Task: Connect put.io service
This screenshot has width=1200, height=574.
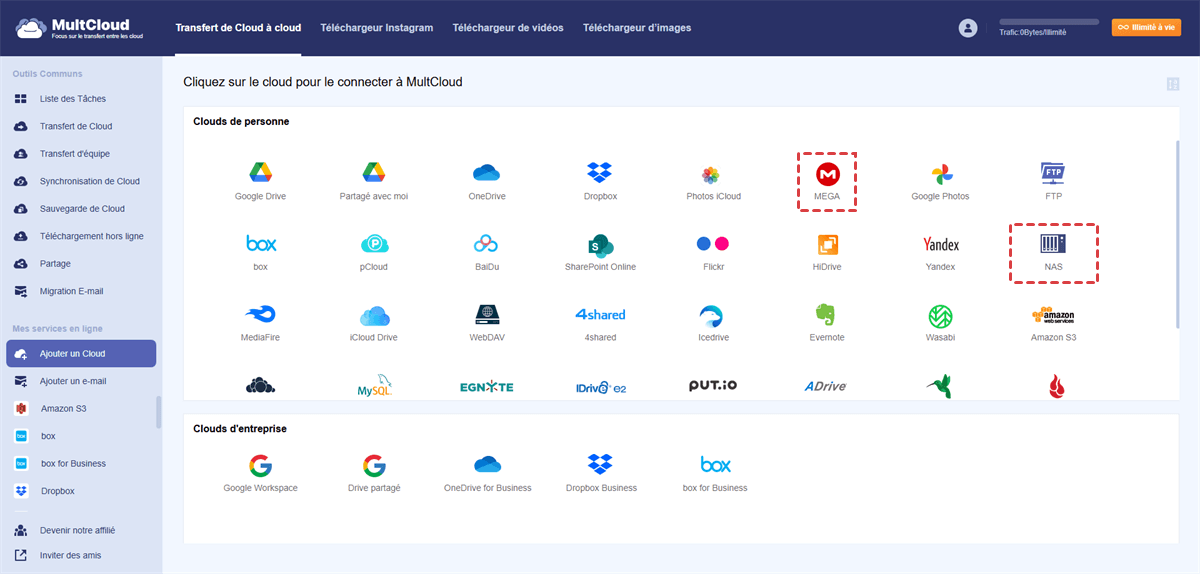Action: pos(713,386)
